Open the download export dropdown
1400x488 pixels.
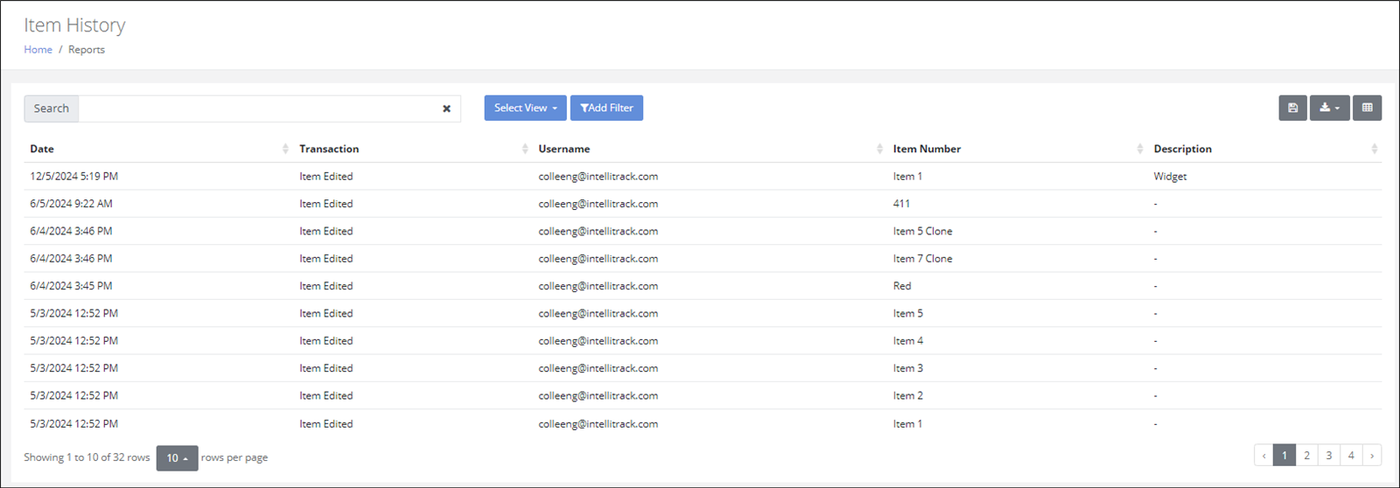point(1329,108)
